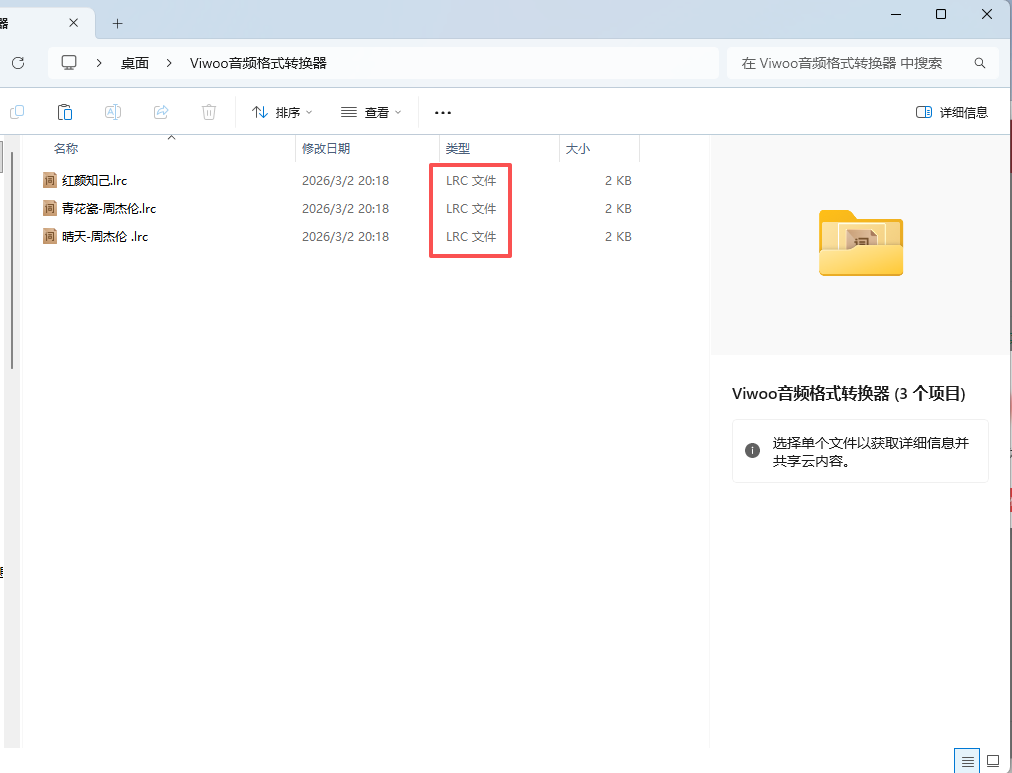
Task: Expand the chevron after 桌面 in path
Action: (x=169, y=63)
